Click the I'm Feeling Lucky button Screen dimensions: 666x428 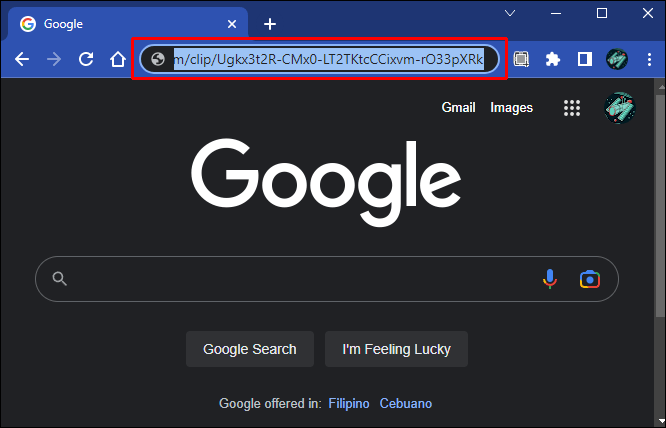click(396, 349)
